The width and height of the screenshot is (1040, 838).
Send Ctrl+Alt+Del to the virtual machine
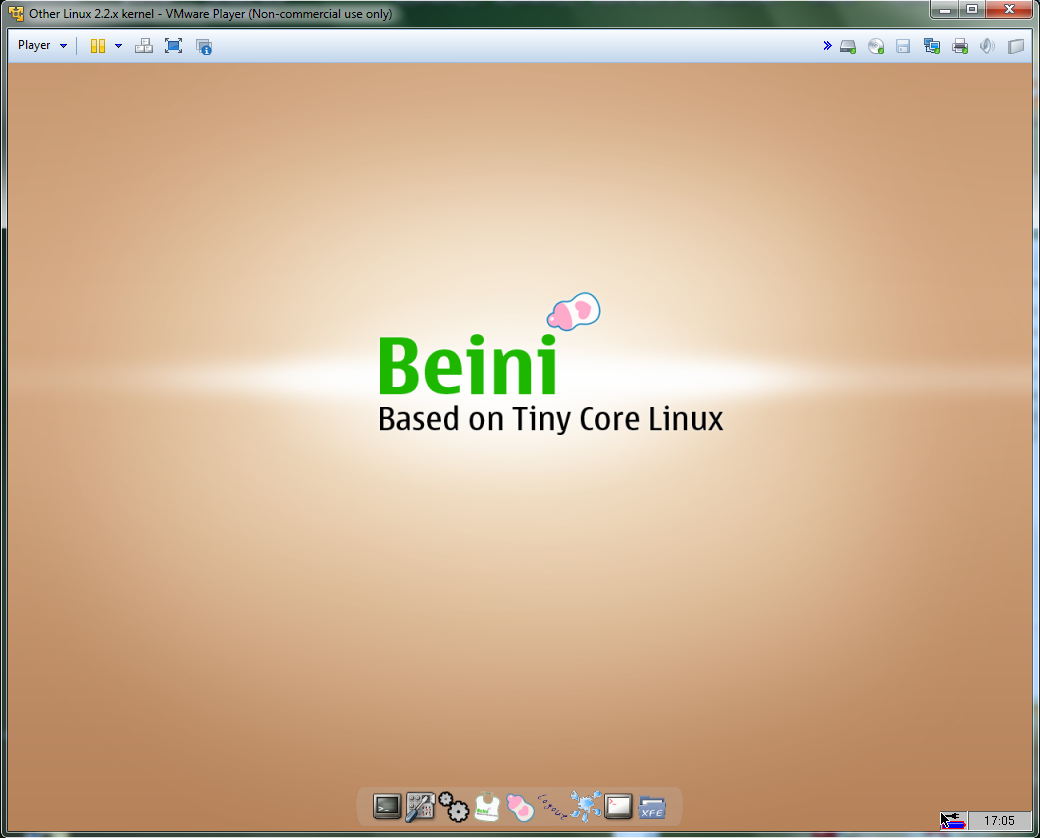tap(144, 46)
